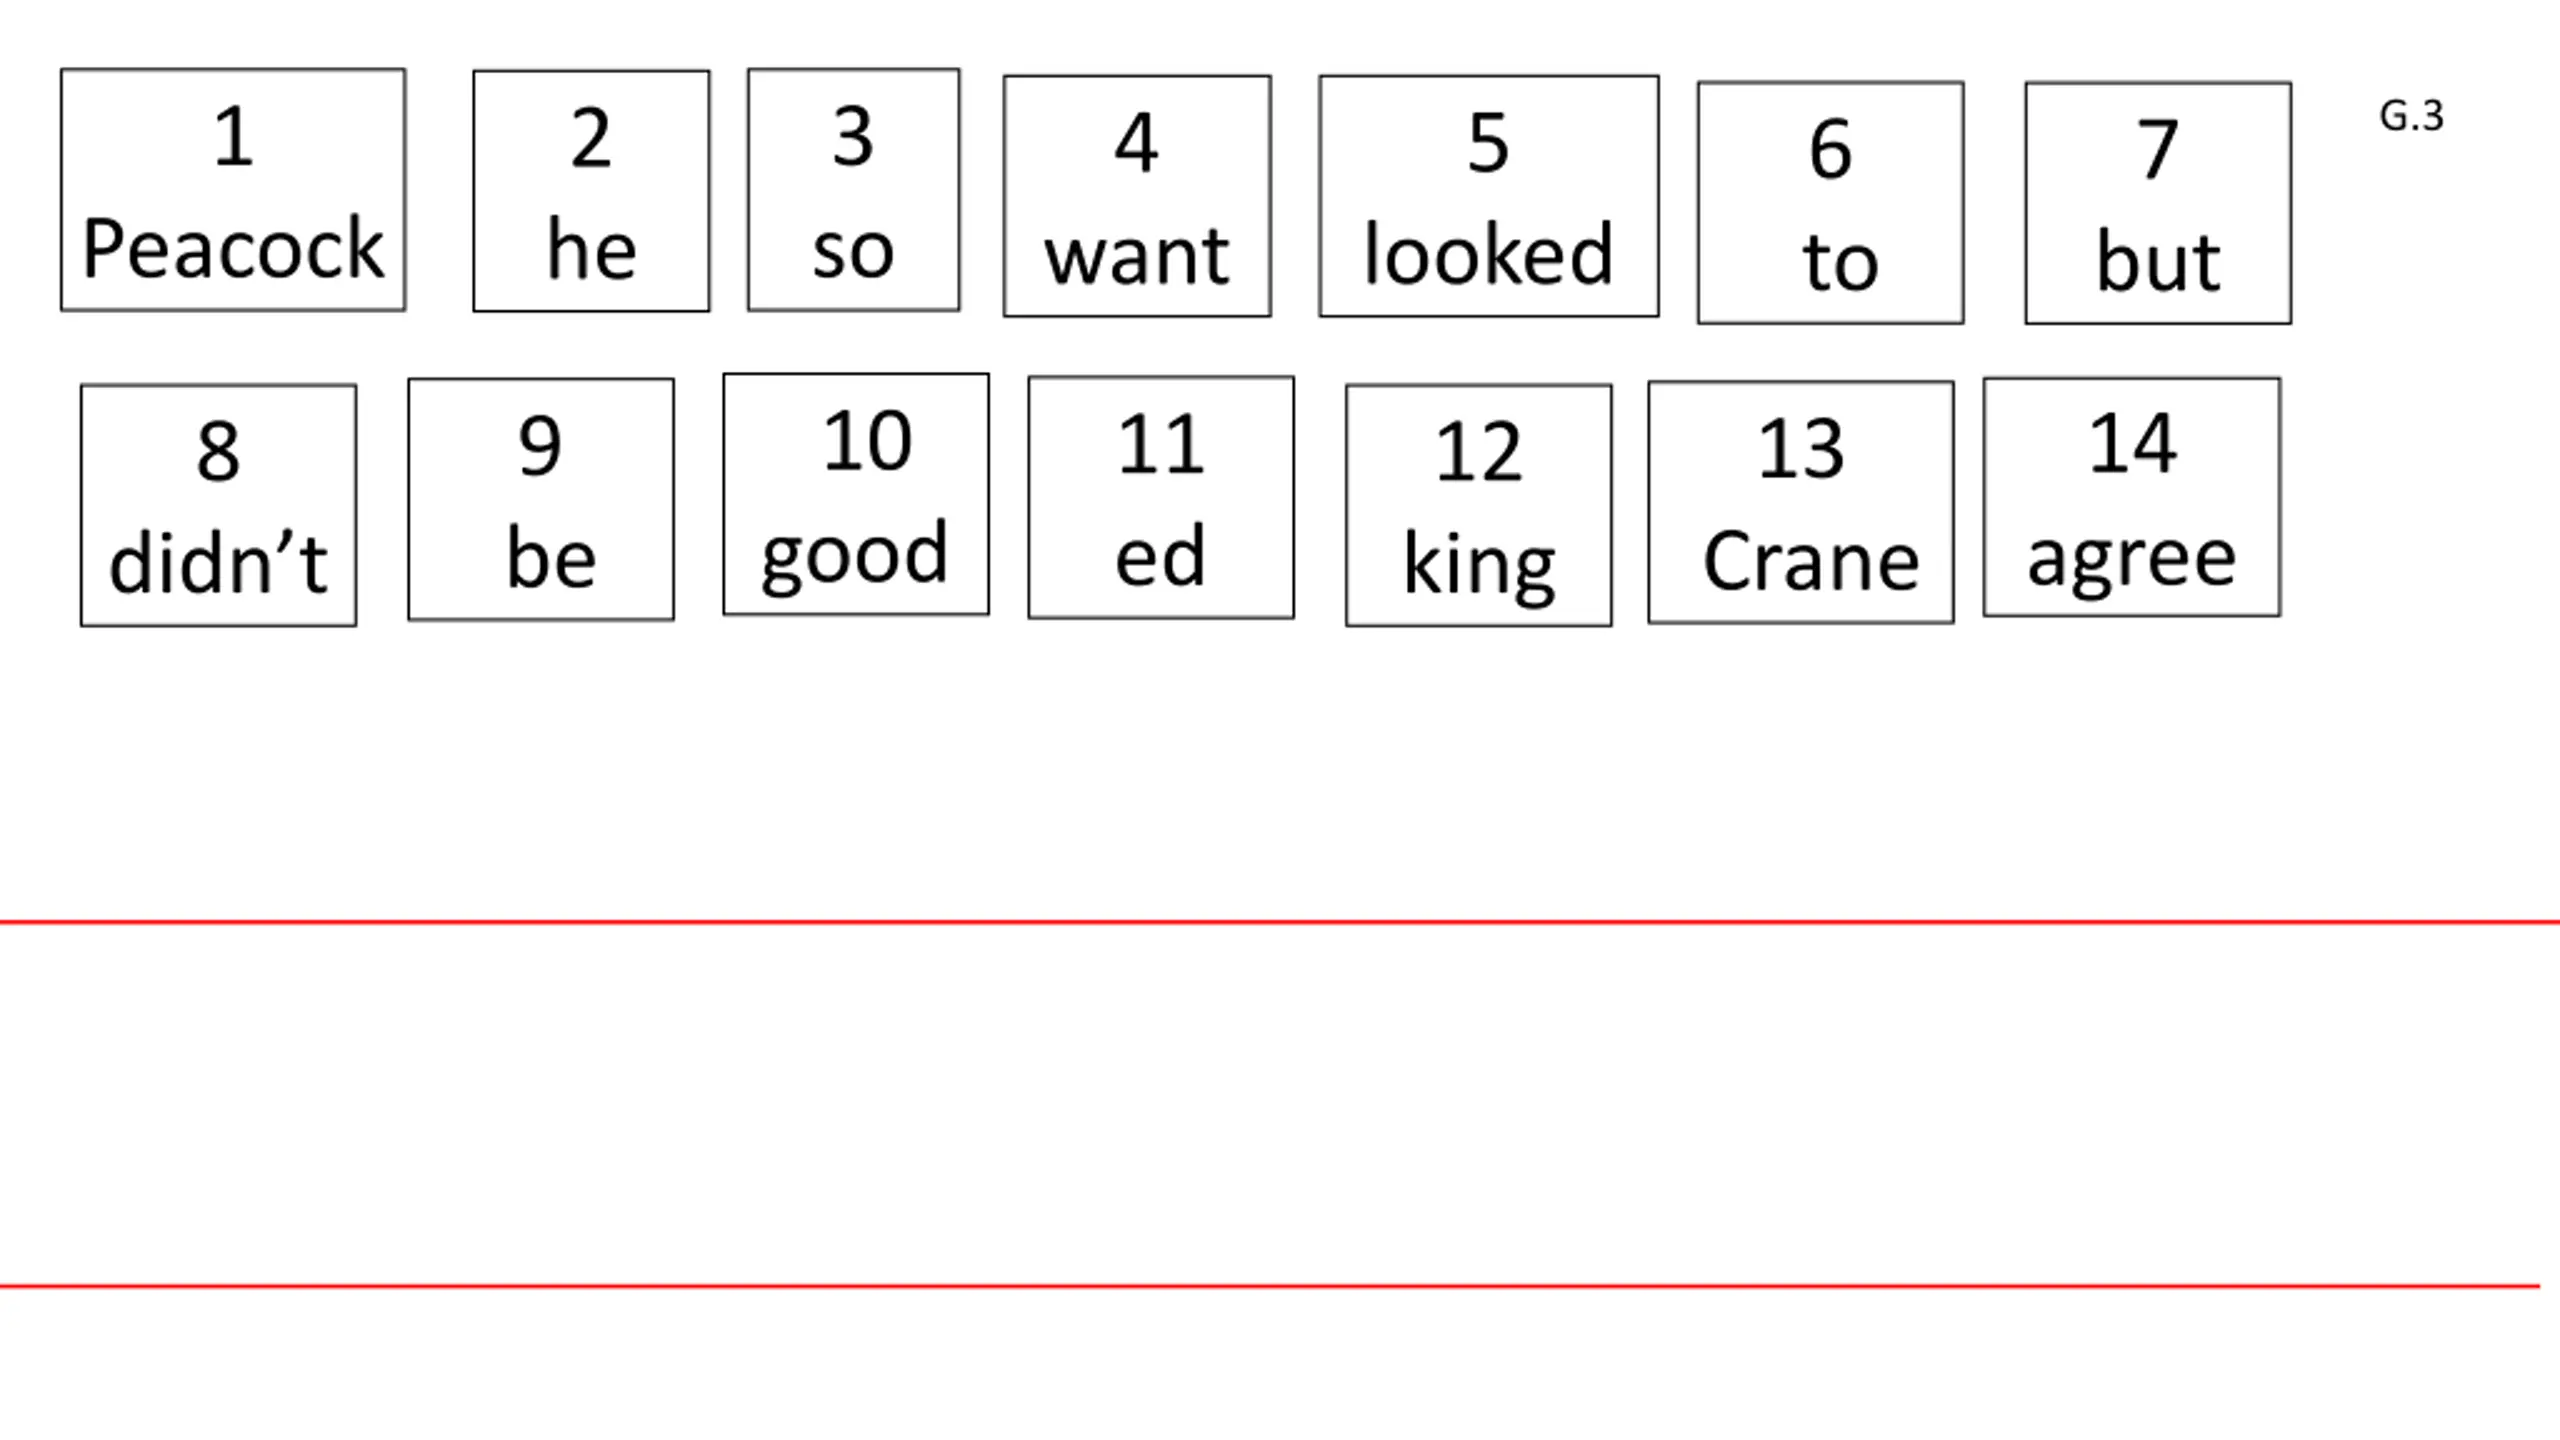The image size is (2560, 1440).
Task: Click the Crane word card
Action: coord(1800,502)
